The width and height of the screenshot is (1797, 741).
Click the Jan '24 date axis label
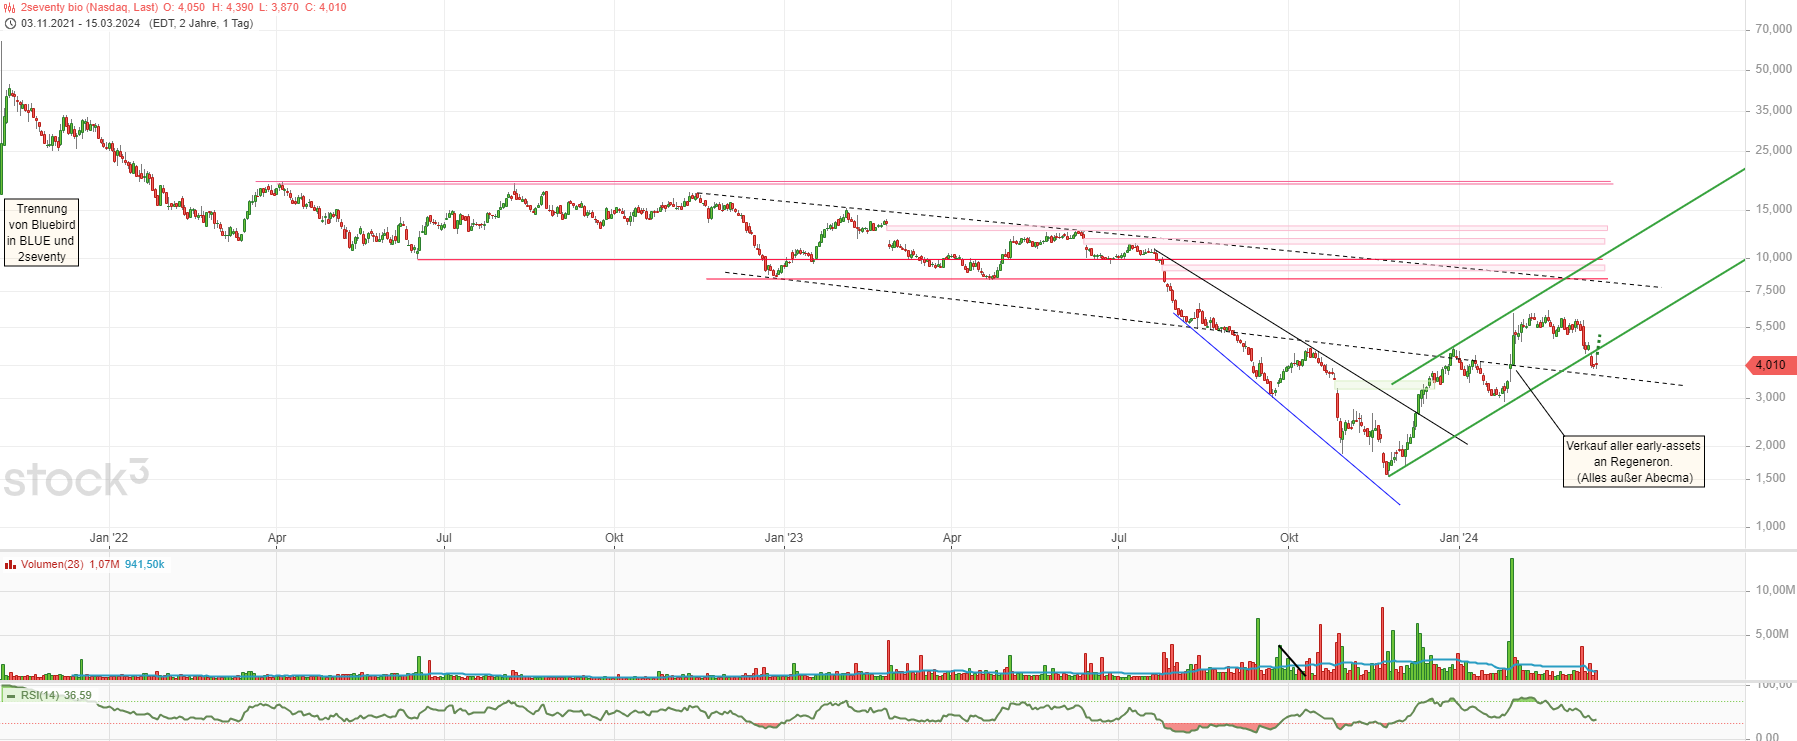click(x=1459, y=538)
